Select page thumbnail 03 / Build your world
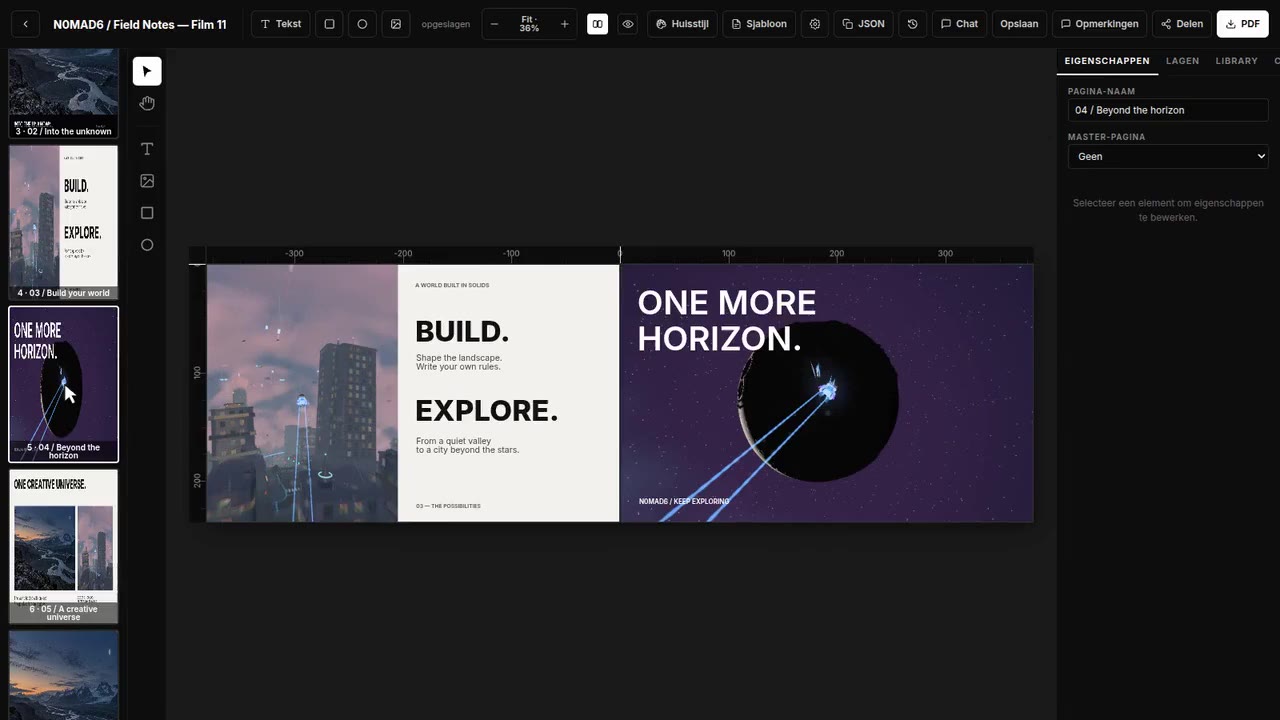 [63, 222]
